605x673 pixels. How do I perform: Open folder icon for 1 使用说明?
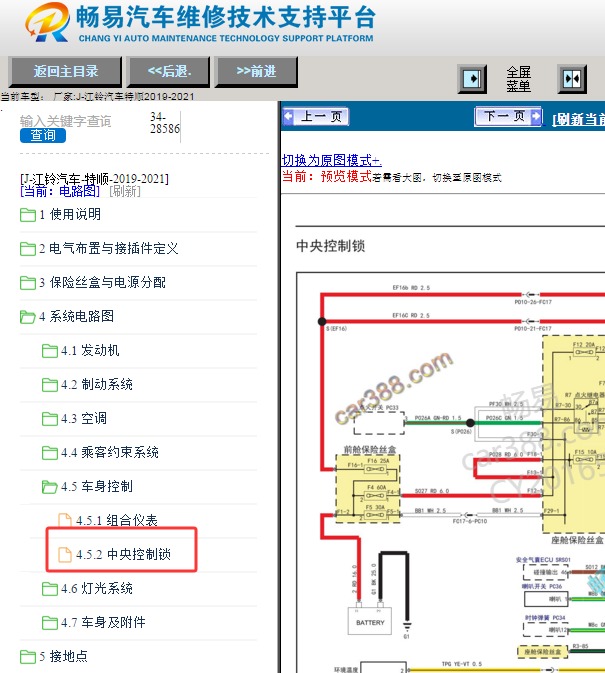point(28,215)
